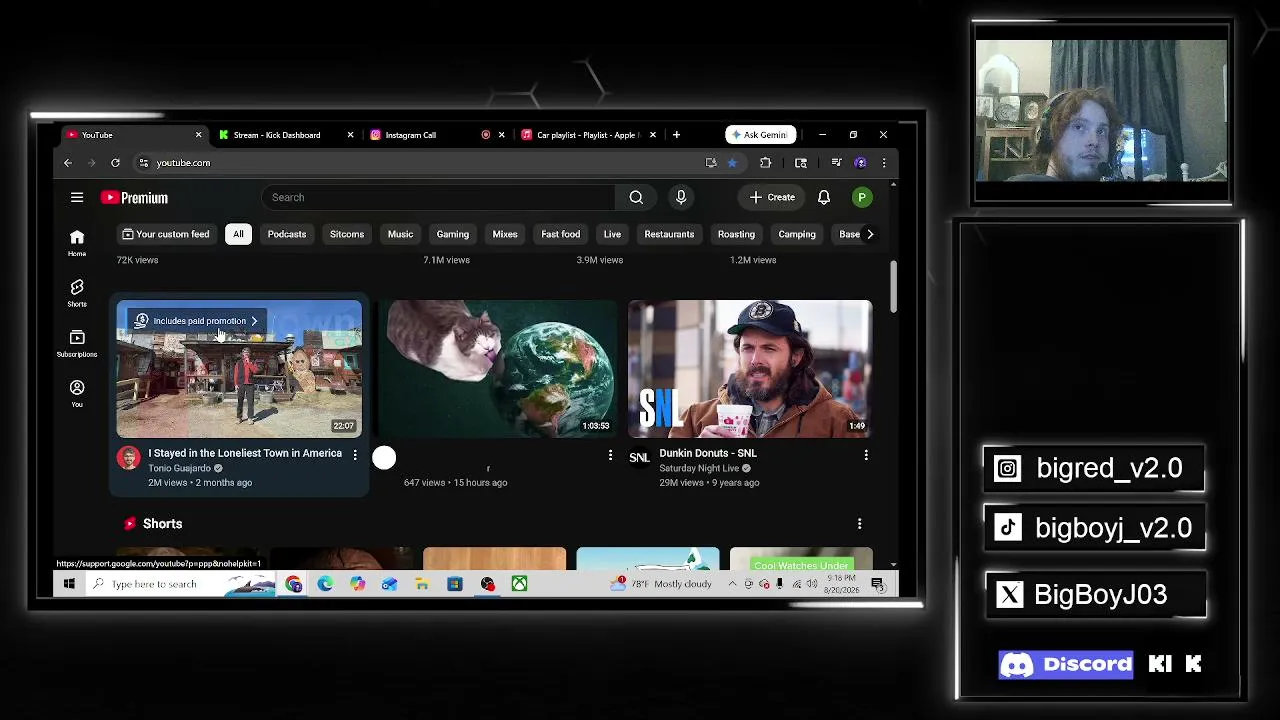The image size is (1280, 720).
Task: Launch Chrome from the taskbar
Action: [293, 584]
